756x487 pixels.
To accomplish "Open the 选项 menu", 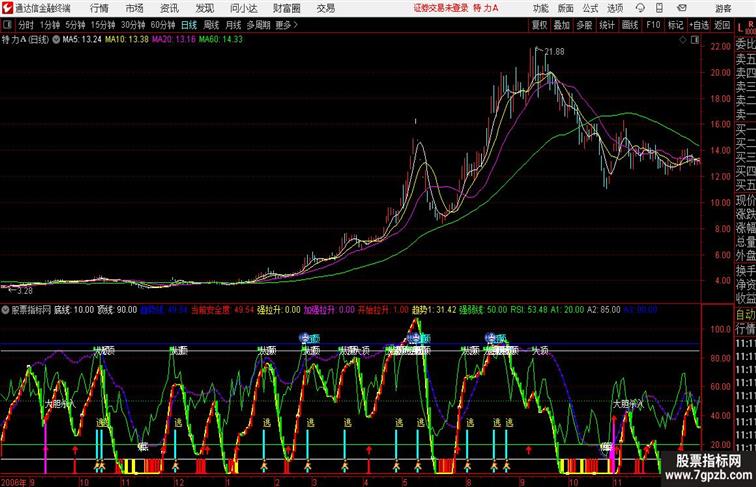I will [x=615, y=8].
